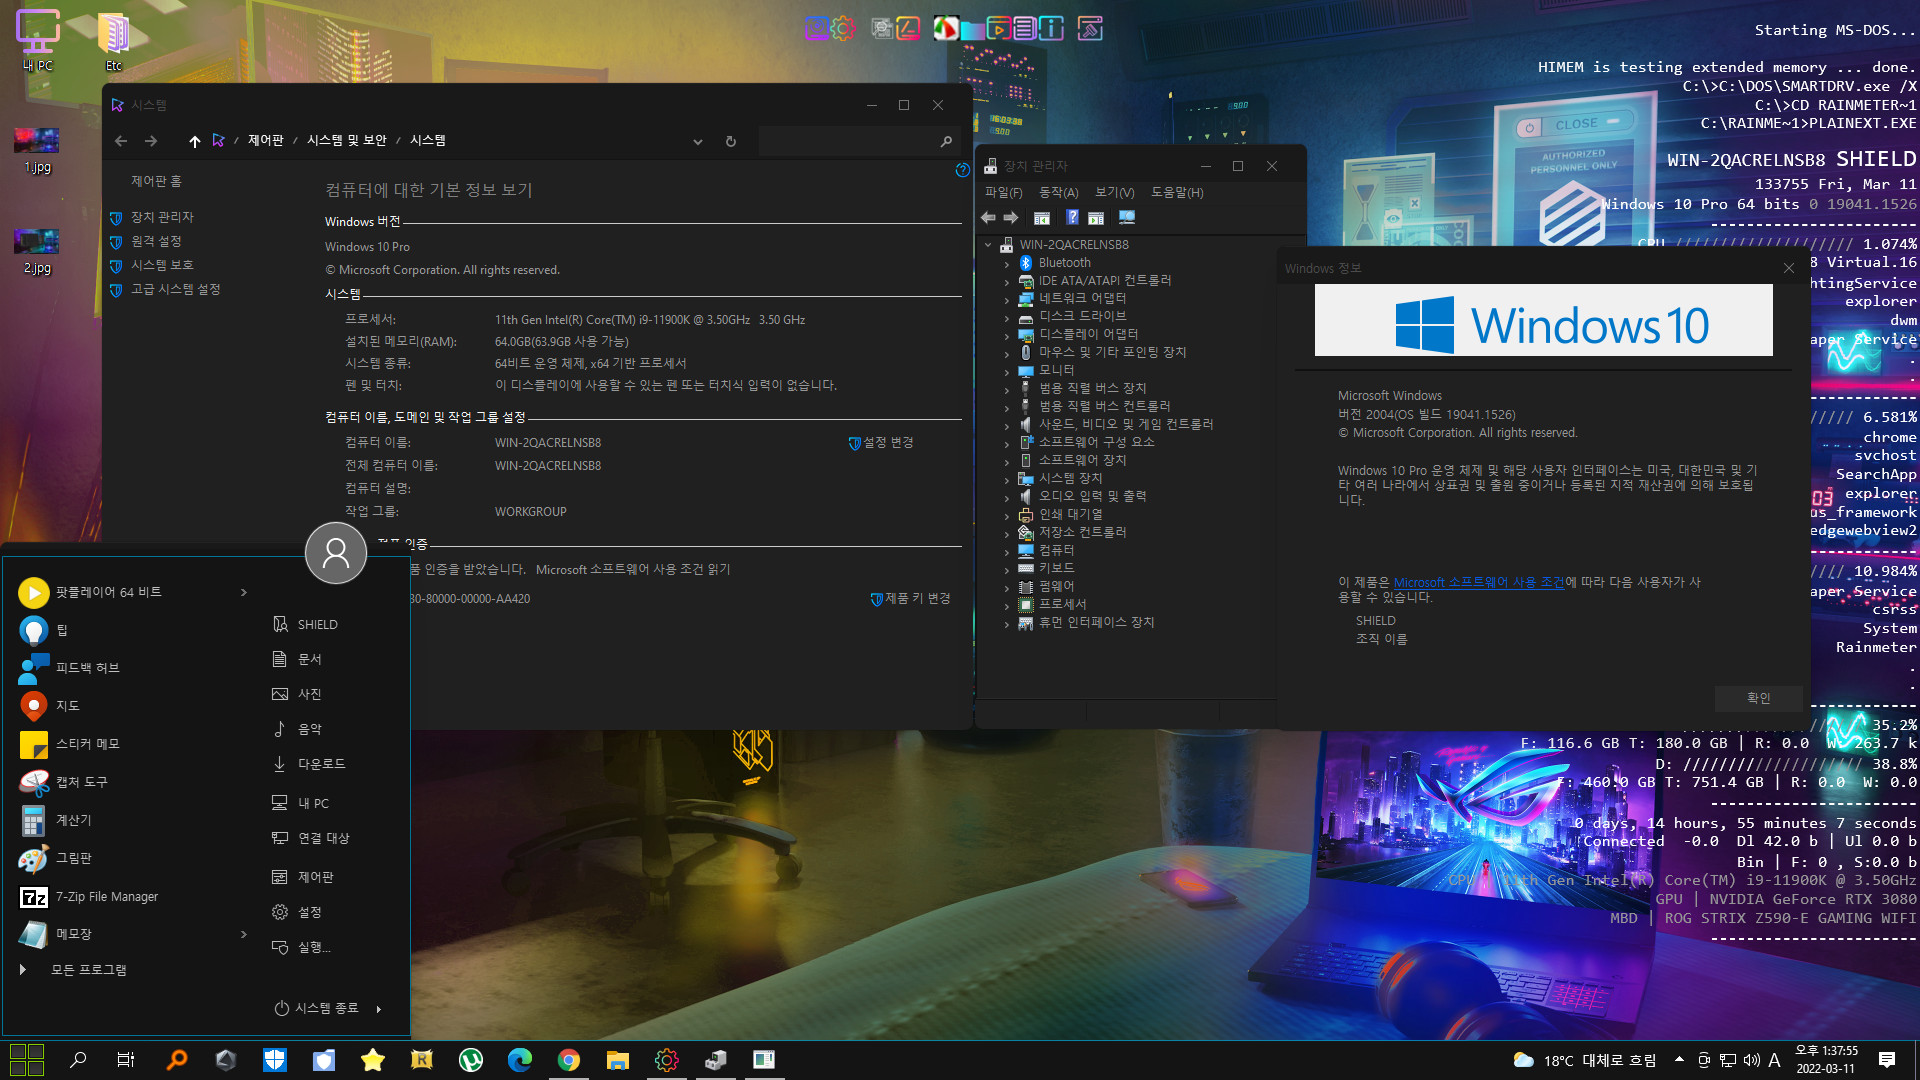Open the media player window icon in the top dock

point(998,29)
